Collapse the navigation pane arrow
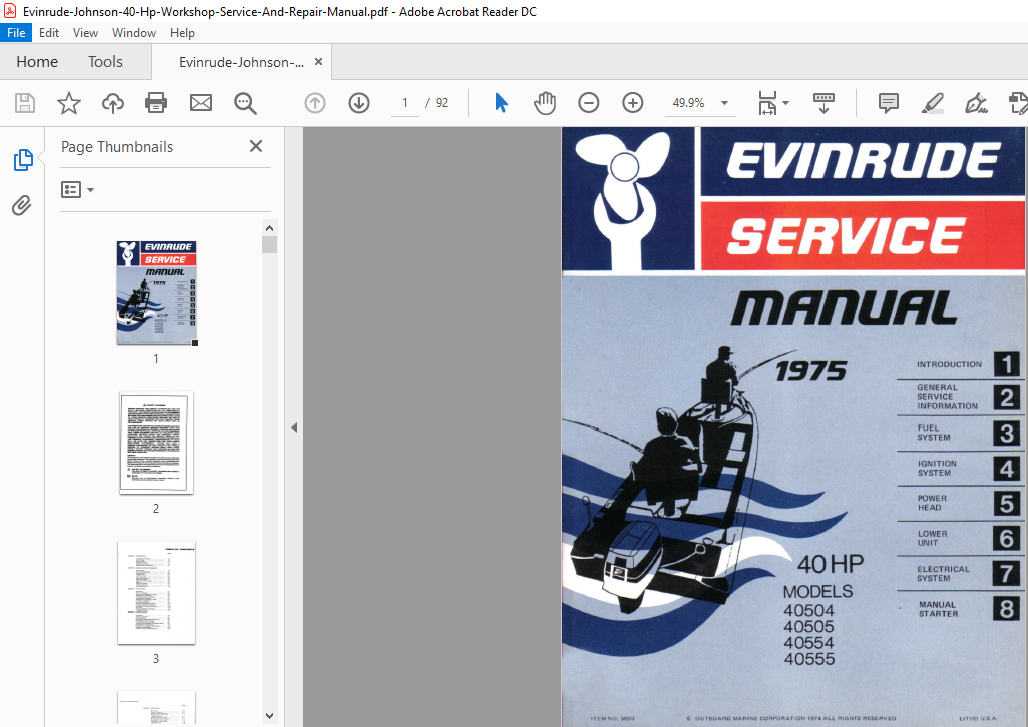Image resolution: width=1028 pixels, height=727 pixels. tap(294, 427)
